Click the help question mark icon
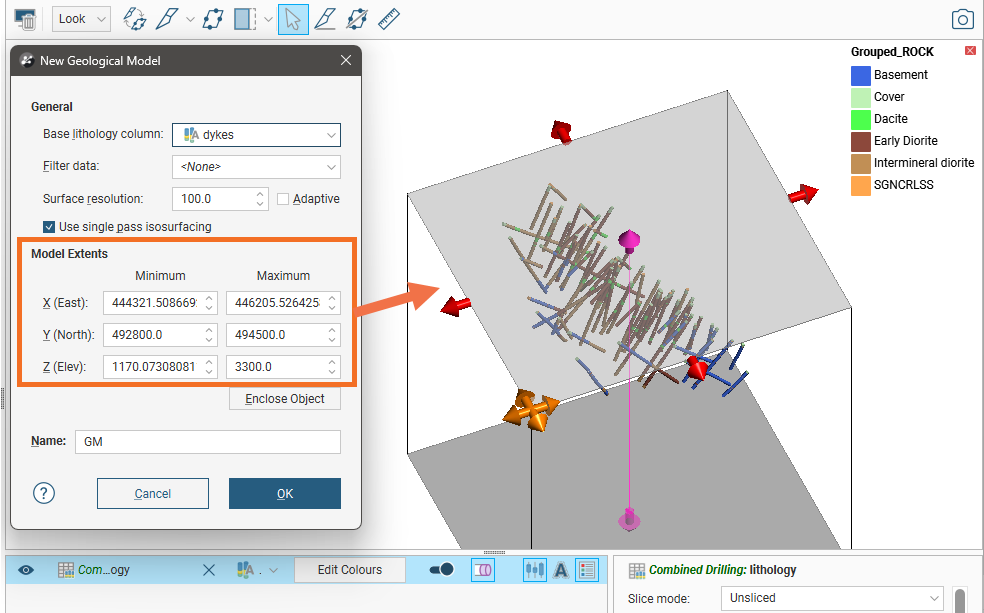This screenshot has height=613, width=984. (44, 493)
